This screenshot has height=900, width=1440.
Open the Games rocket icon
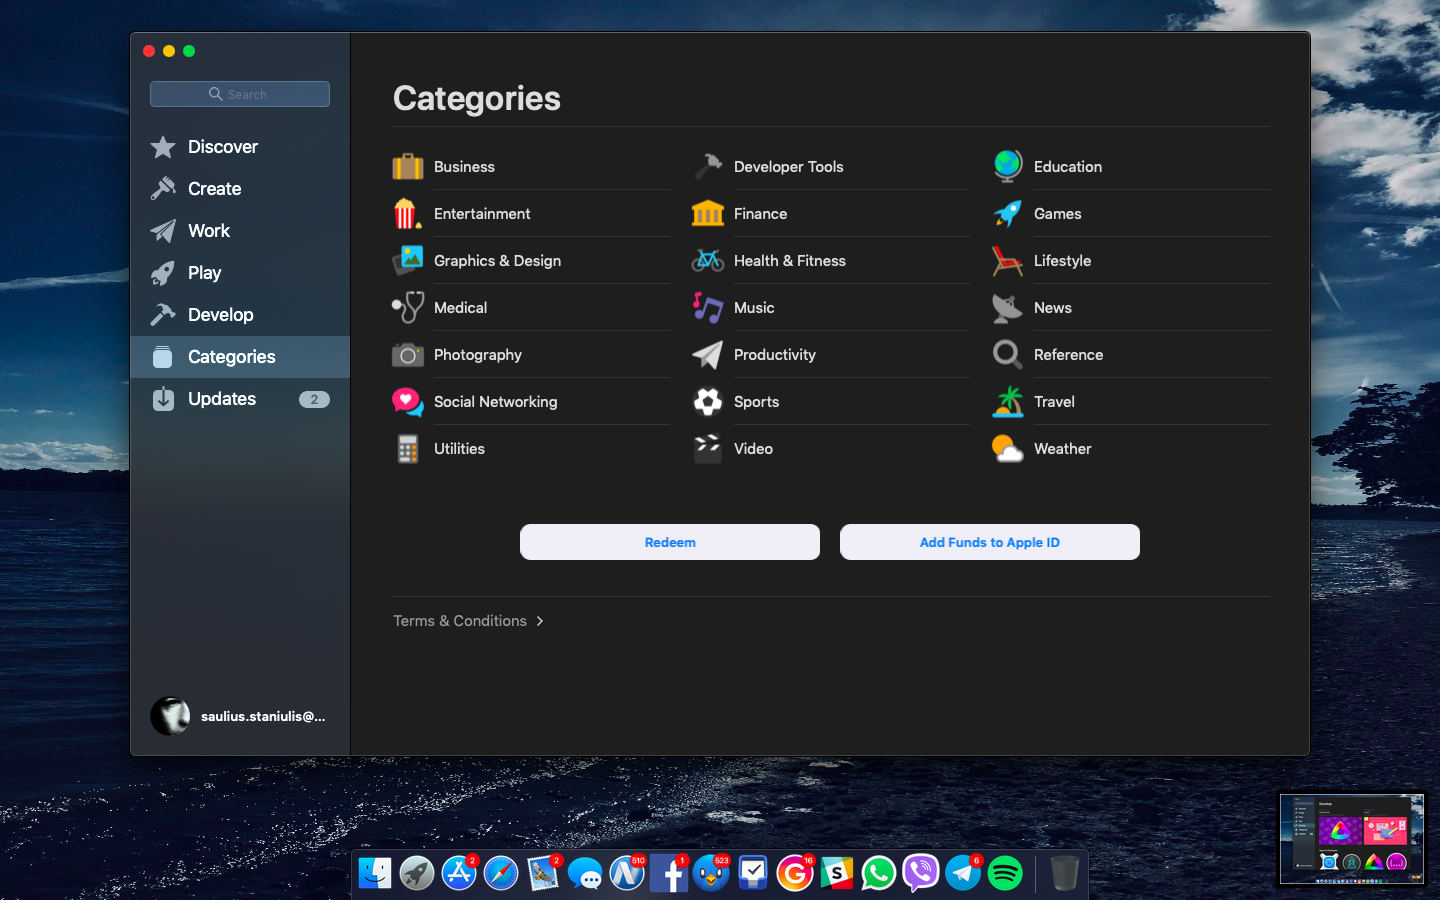pyautogui.click(x=1007, y=213)
